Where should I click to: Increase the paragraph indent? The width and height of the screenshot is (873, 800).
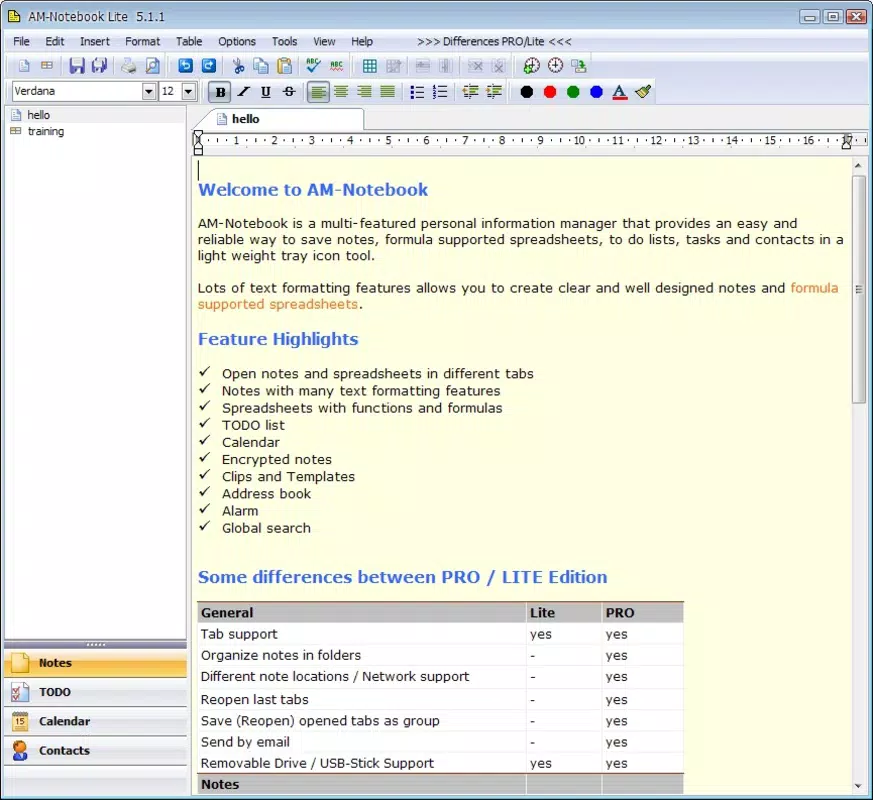pyautogui.click(x=494, y=92)
